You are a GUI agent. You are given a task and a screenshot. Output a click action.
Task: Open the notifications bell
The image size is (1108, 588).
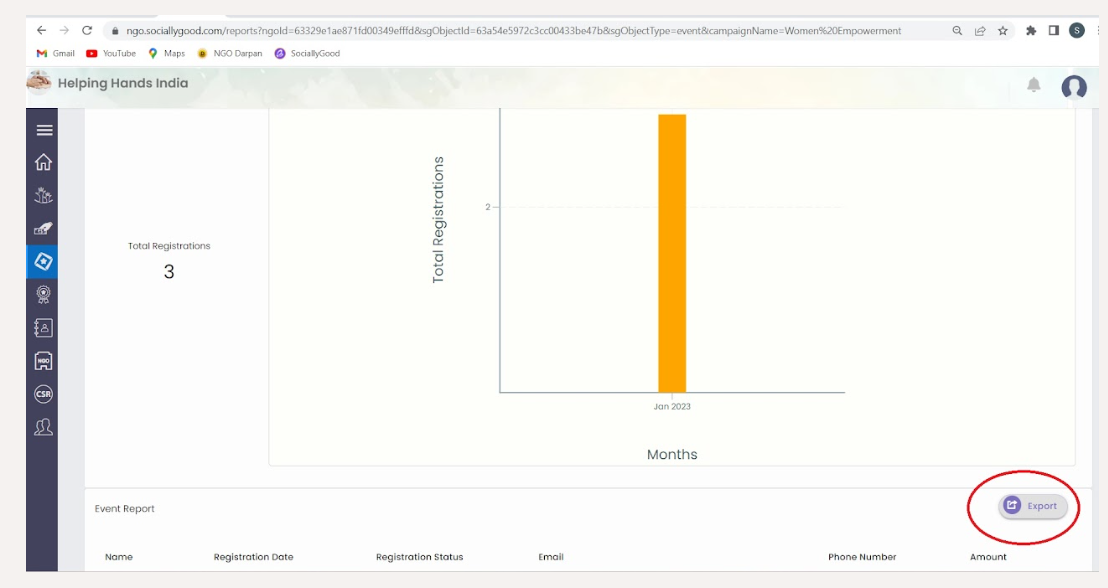tap(1034, 85)
